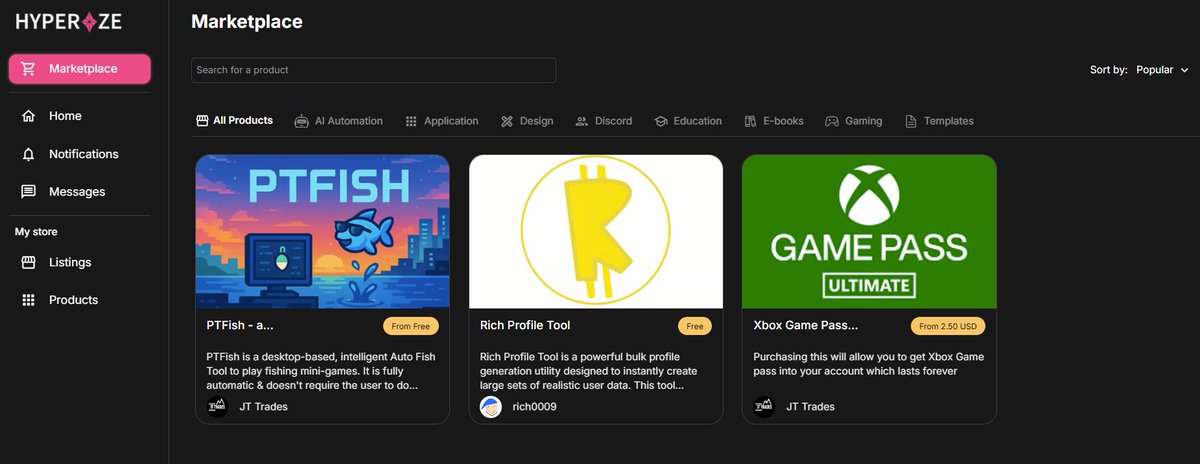Screen dimensions: 1200x464
Task: Click the E-books icon
Action: (751, 121)
